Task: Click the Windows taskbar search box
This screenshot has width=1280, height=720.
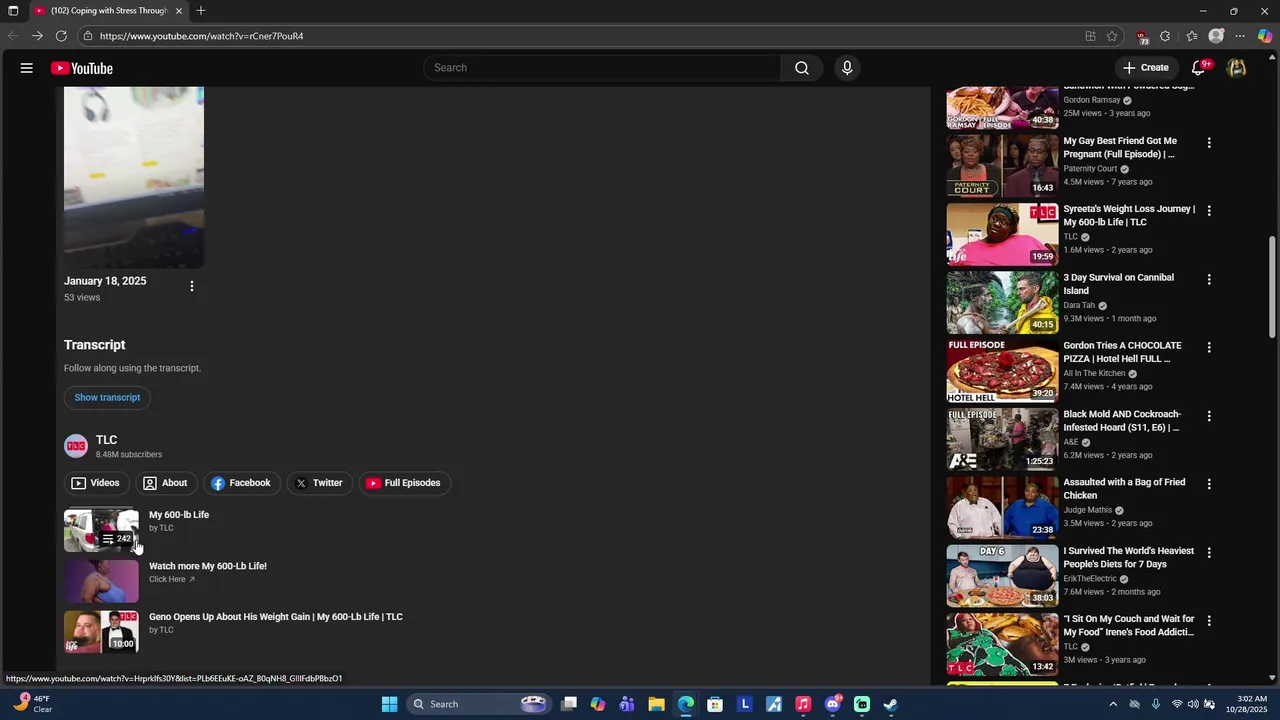Action: click(478, 704)
